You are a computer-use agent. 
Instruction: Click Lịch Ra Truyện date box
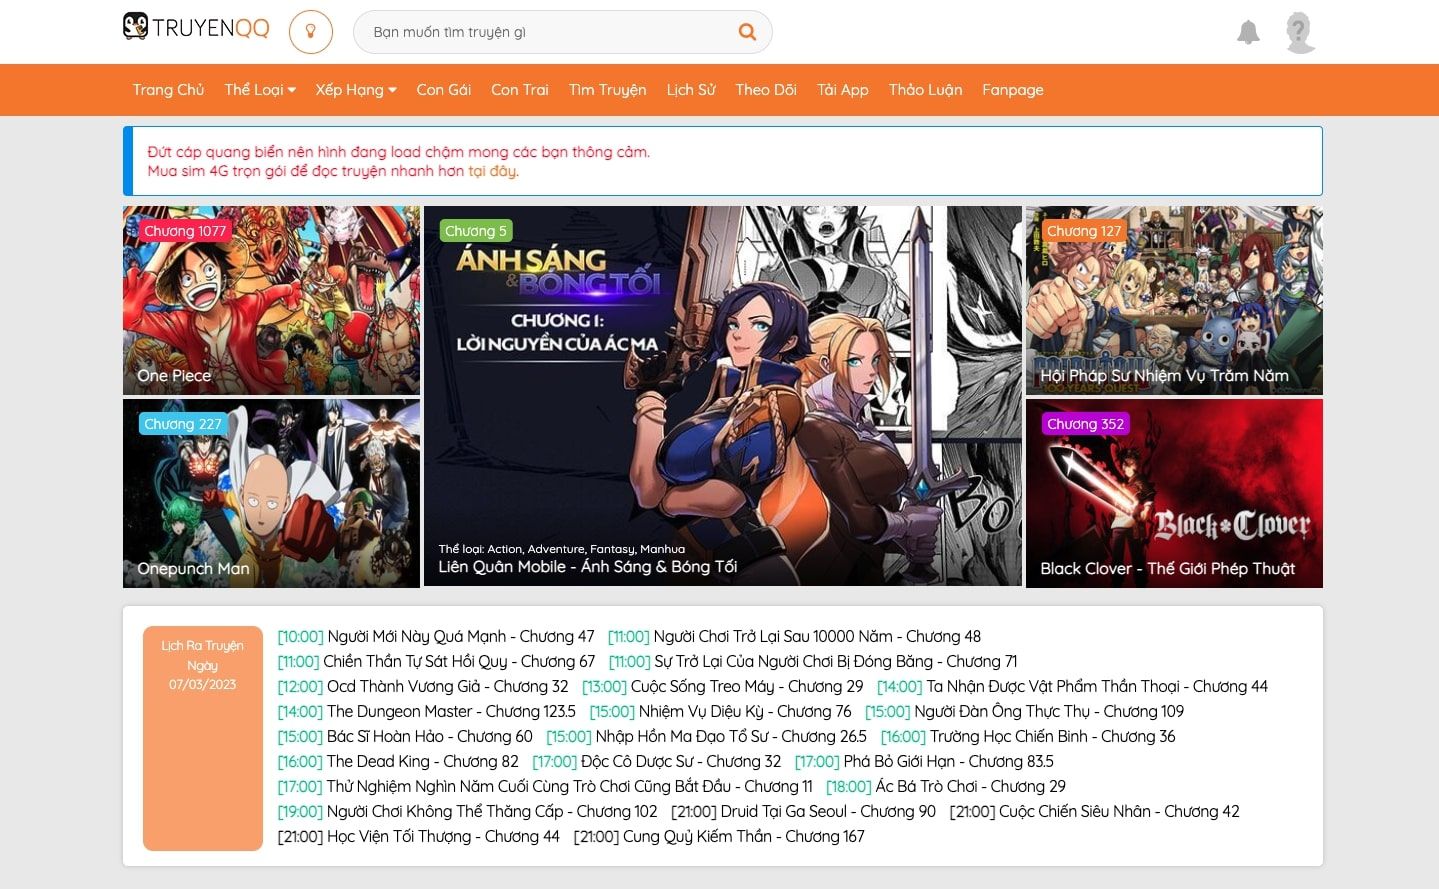(203, 738)
